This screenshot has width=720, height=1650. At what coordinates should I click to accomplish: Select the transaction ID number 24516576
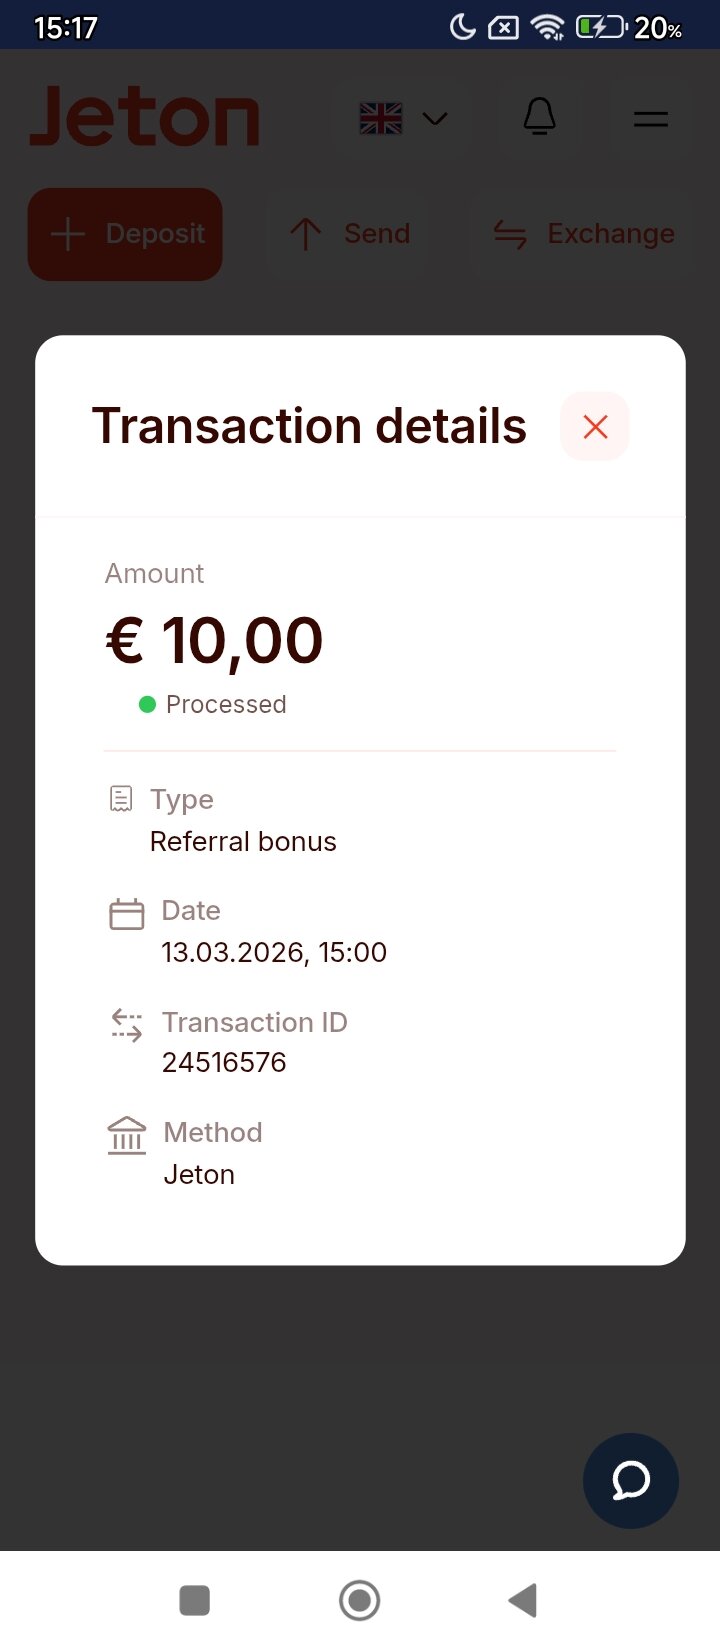point(224,1062)
